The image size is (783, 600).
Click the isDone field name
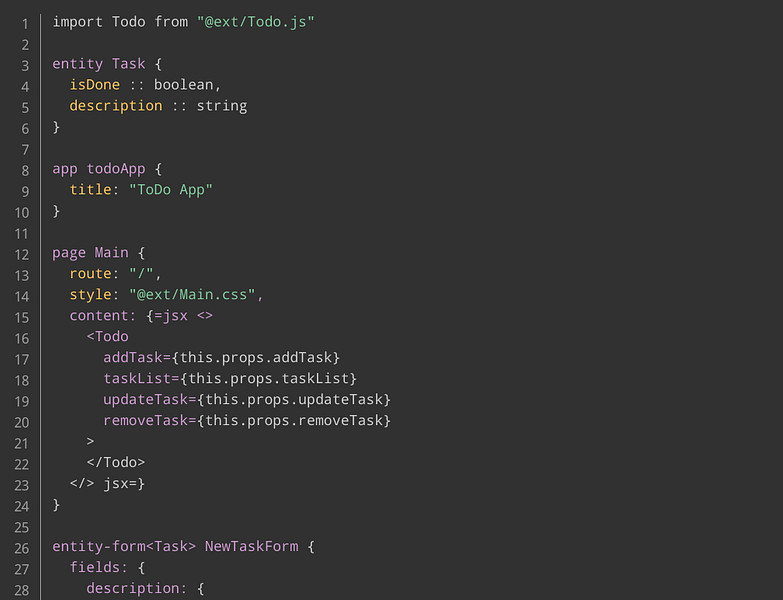coord(94,85)
